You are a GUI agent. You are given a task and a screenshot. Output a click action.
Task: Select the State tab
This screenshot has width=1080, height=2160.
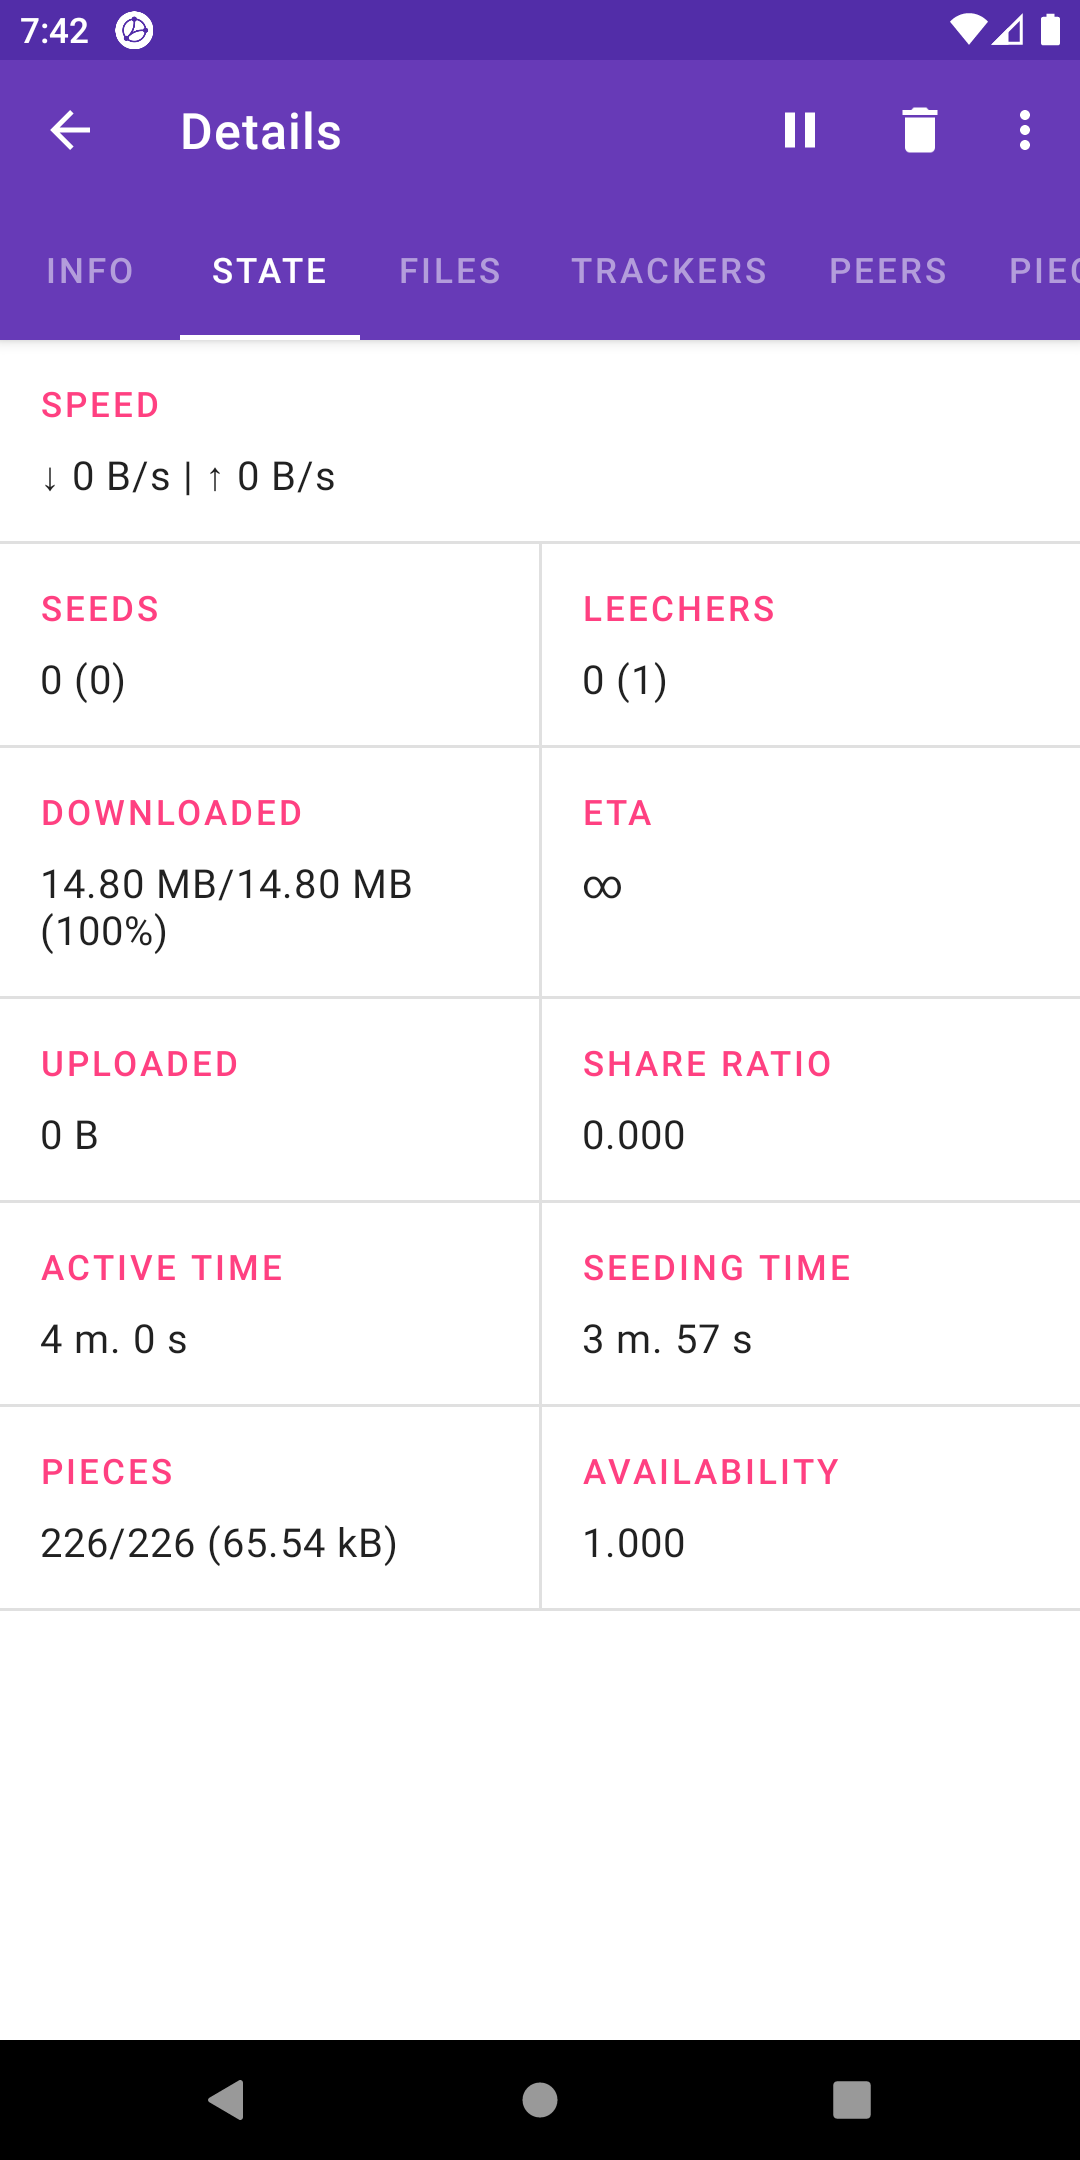[x=270, y=271]
